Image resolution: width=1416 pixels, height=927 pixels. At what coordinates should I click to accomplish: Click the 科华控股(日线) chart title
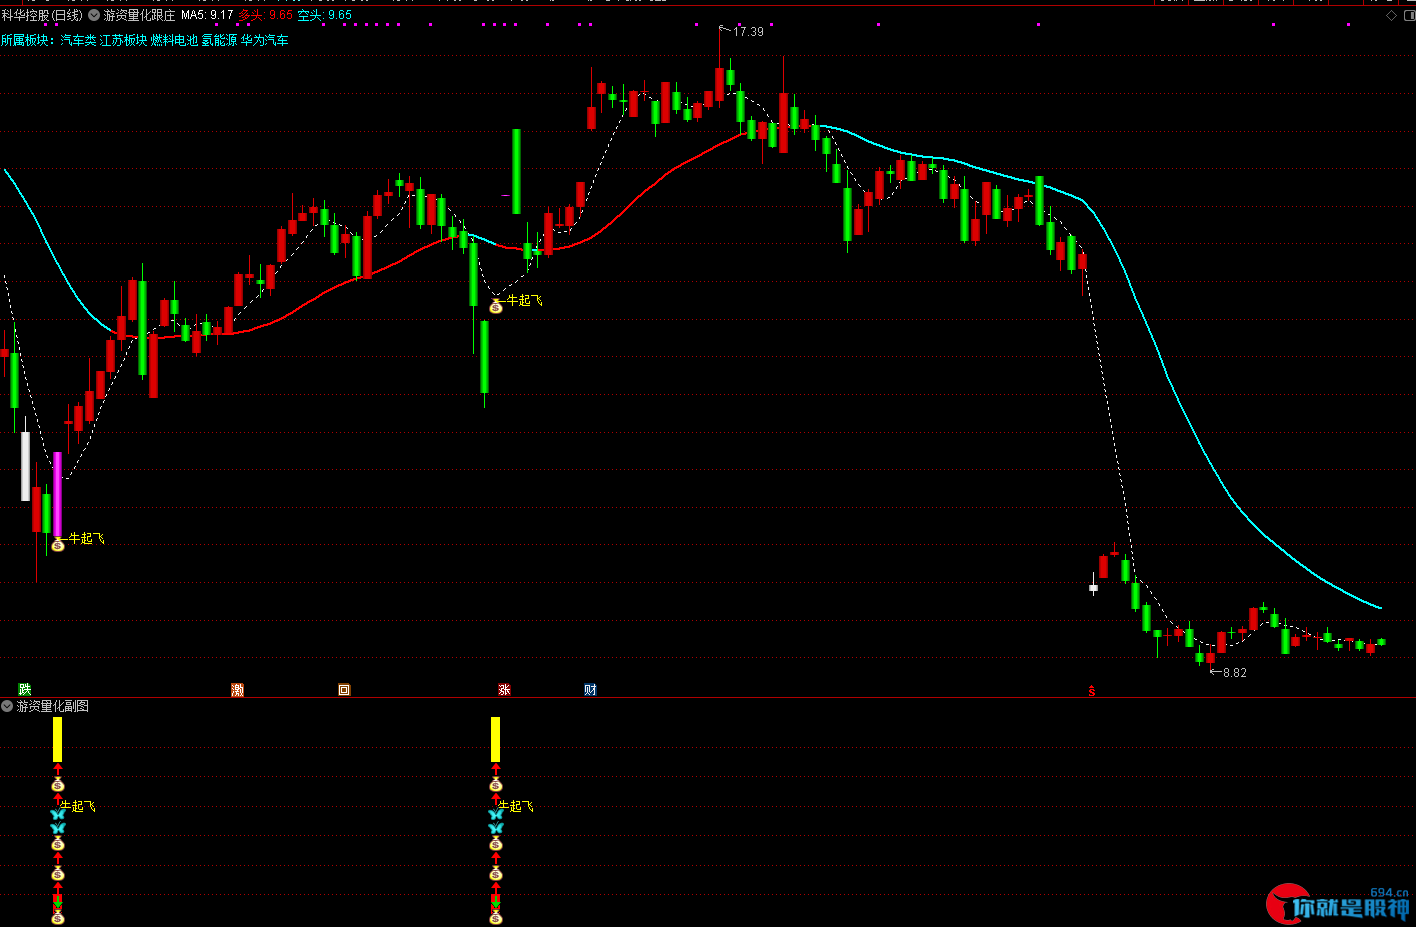point(43,15)
